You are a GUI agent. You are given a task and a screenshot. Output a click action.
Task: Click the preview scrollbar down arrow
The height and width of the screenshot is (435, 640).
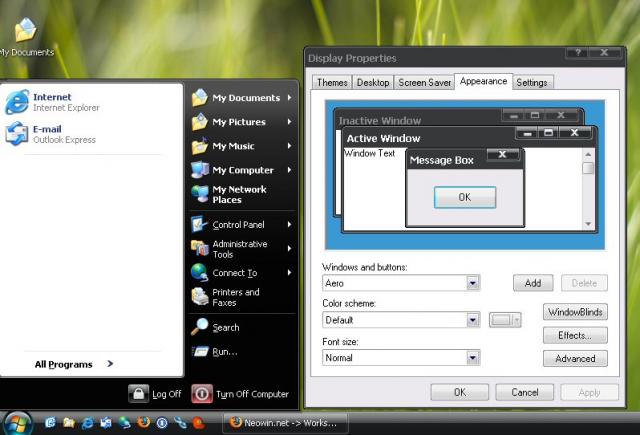pos(588,224)
